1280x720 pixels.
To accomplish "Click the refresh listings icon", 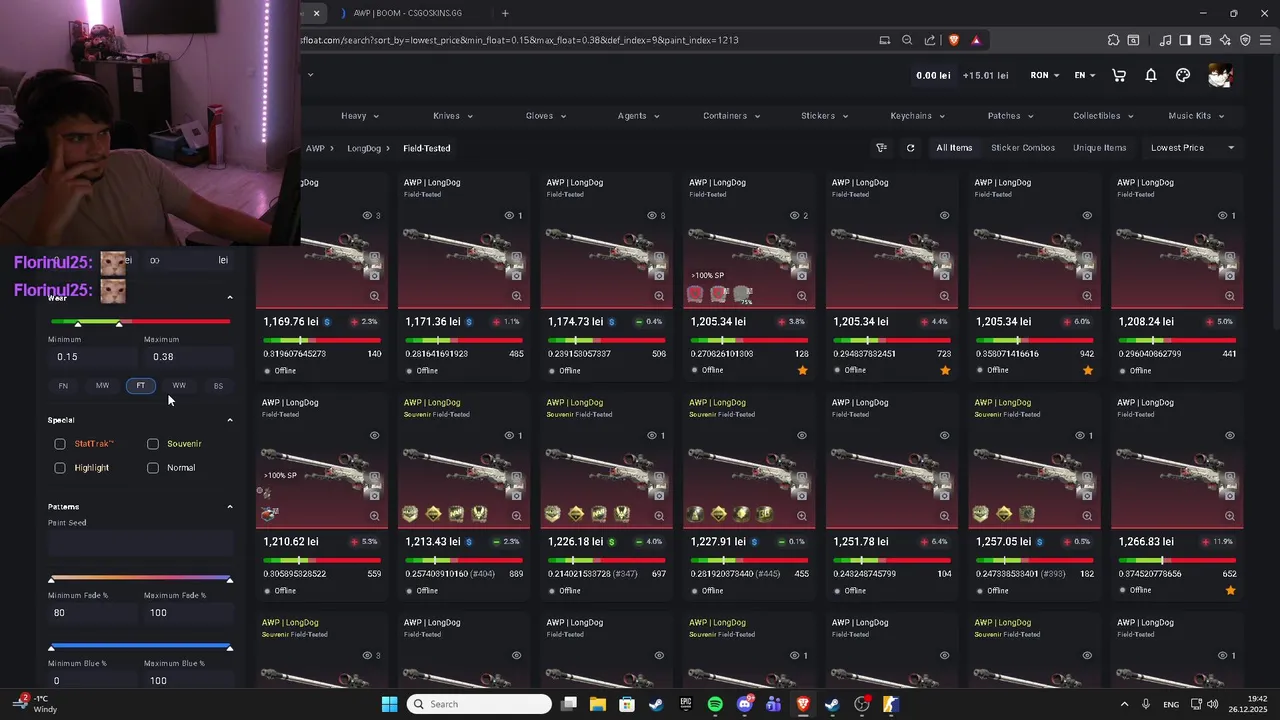I will pos(910,148).
